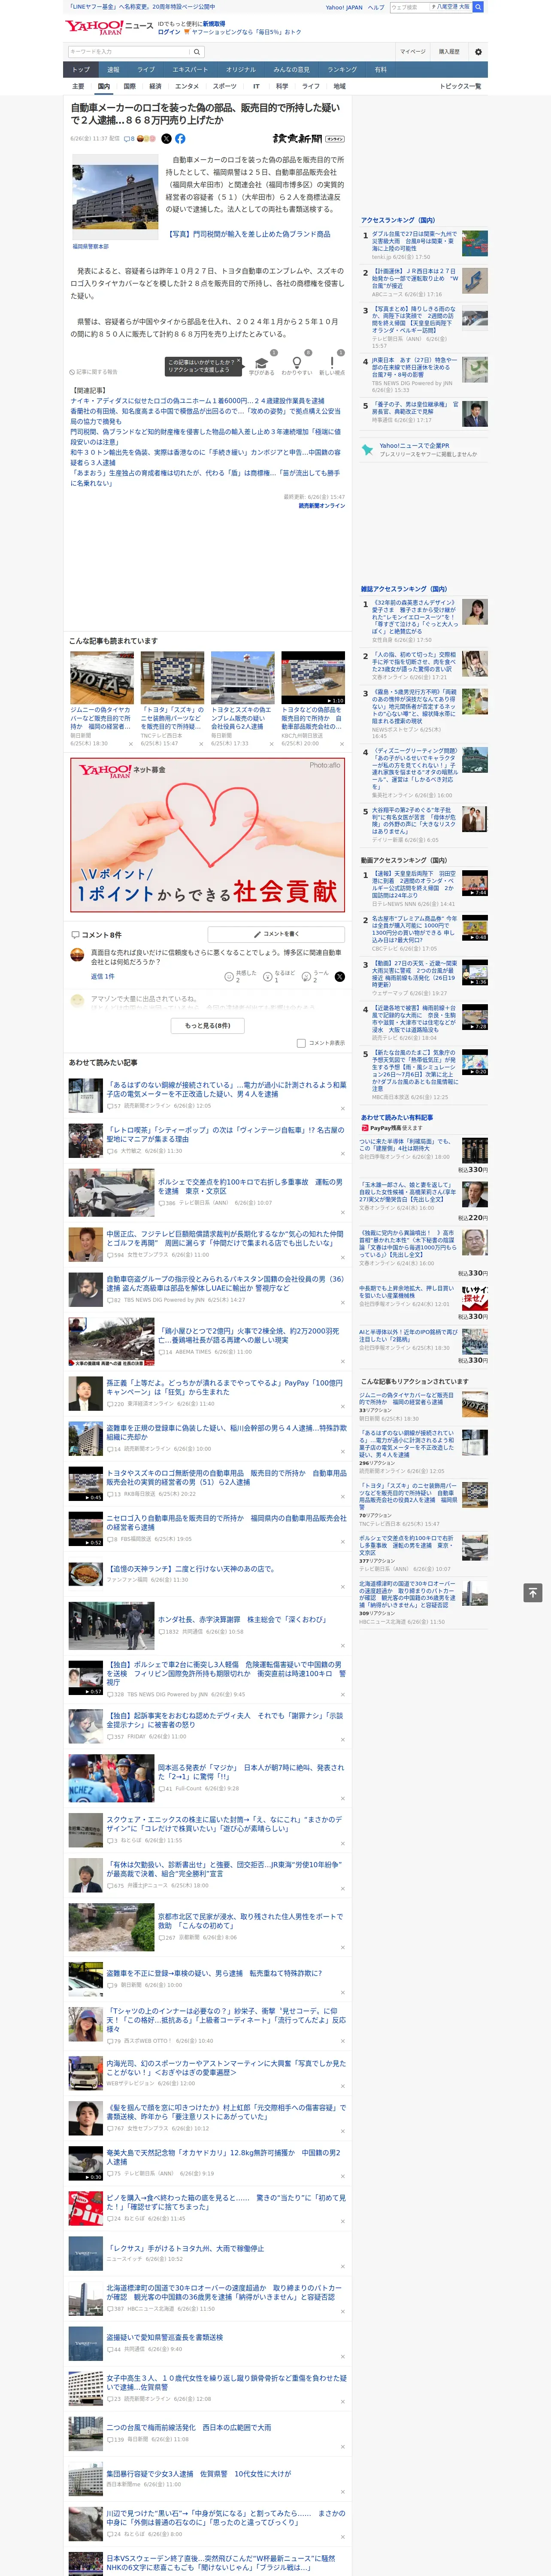
Task: Select the スポーツ category
Action: click(x=225, y=86)
